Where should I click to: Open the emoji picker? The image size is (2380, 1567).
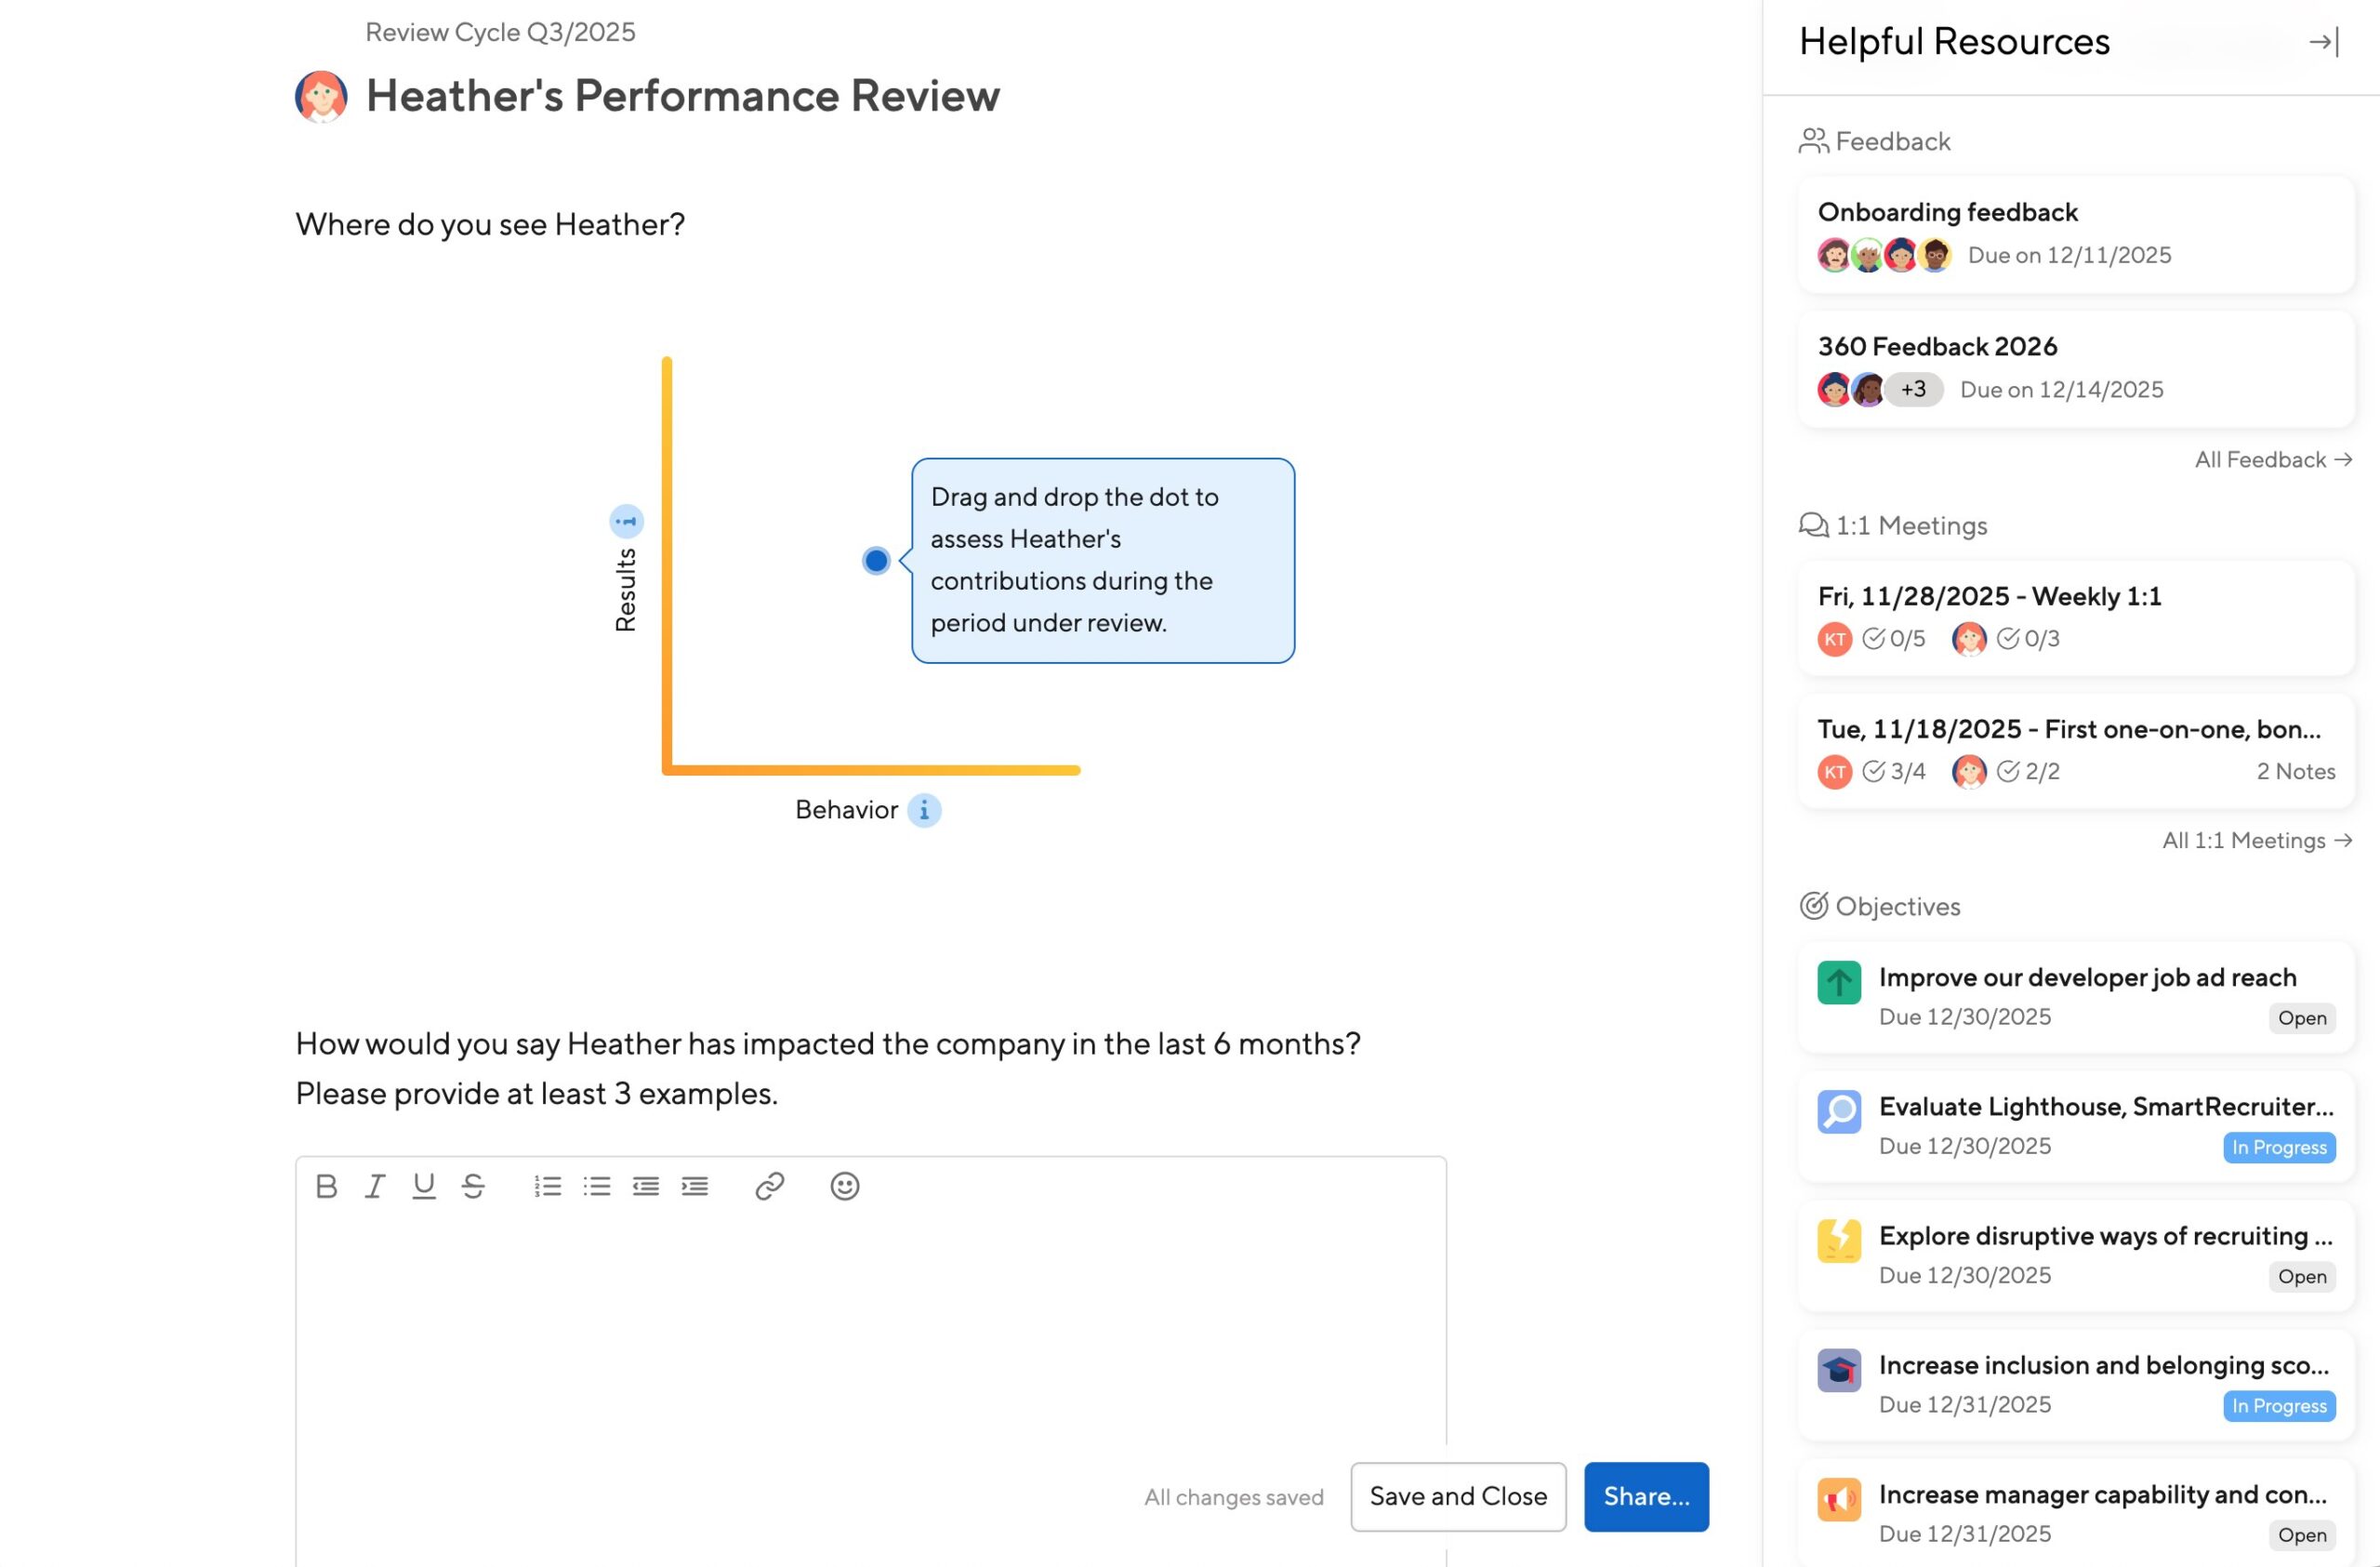pos(845,1186)
